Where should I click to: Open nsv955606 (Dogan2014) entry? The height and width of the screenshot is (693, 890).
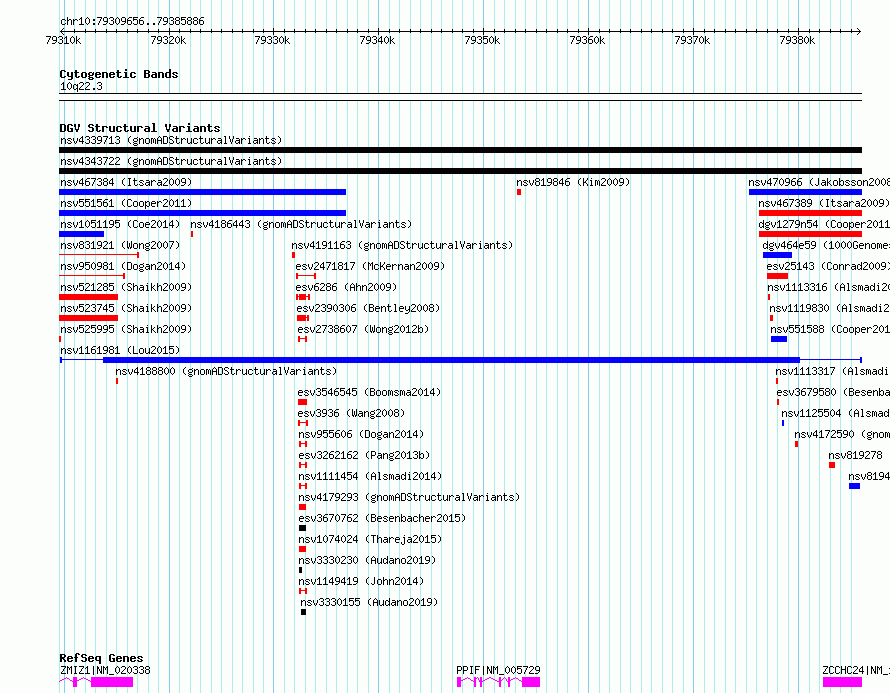pos(361,434)
